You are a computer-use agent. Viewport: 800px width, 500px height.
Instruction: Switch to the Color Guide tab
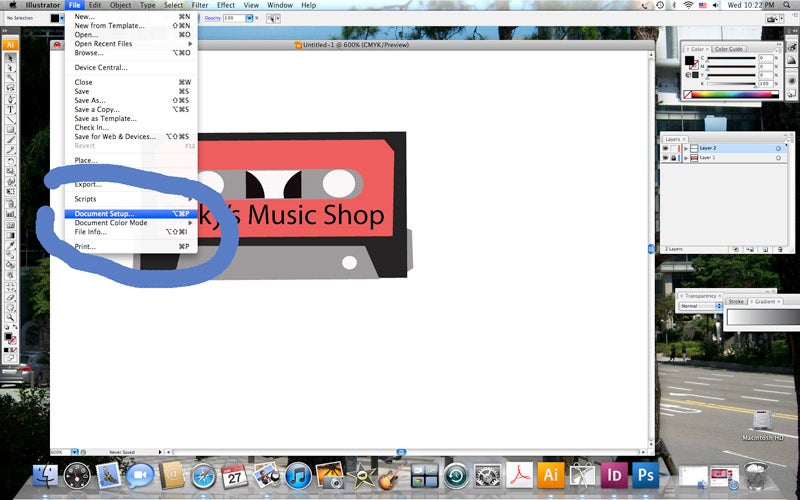pyautogui.click(x=728, y=49)
